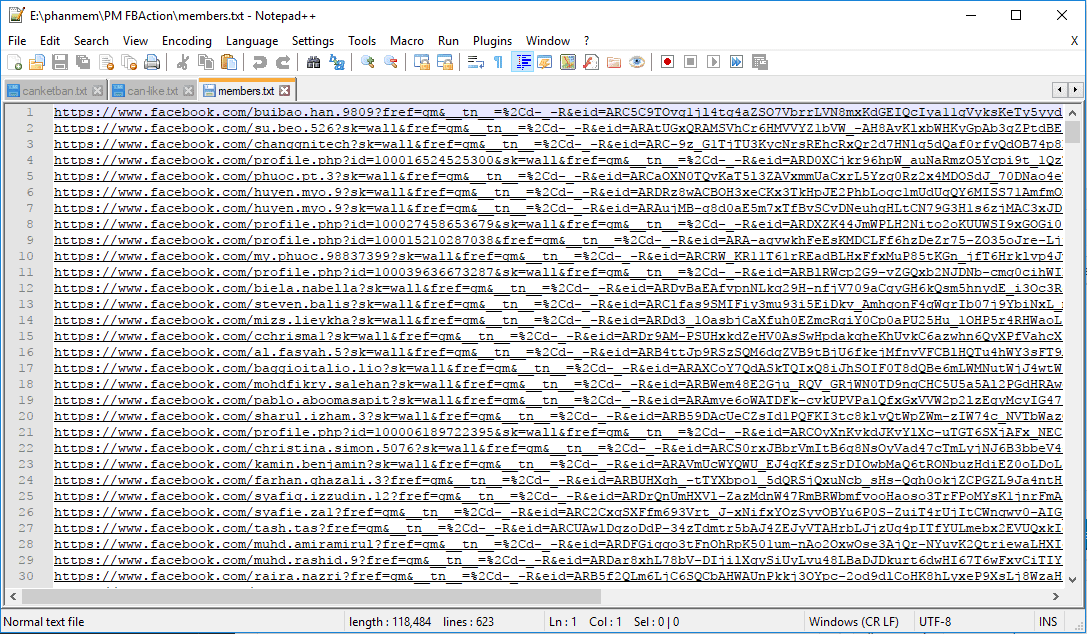Open Find with the binoculars icon

[x=313, y=62]
